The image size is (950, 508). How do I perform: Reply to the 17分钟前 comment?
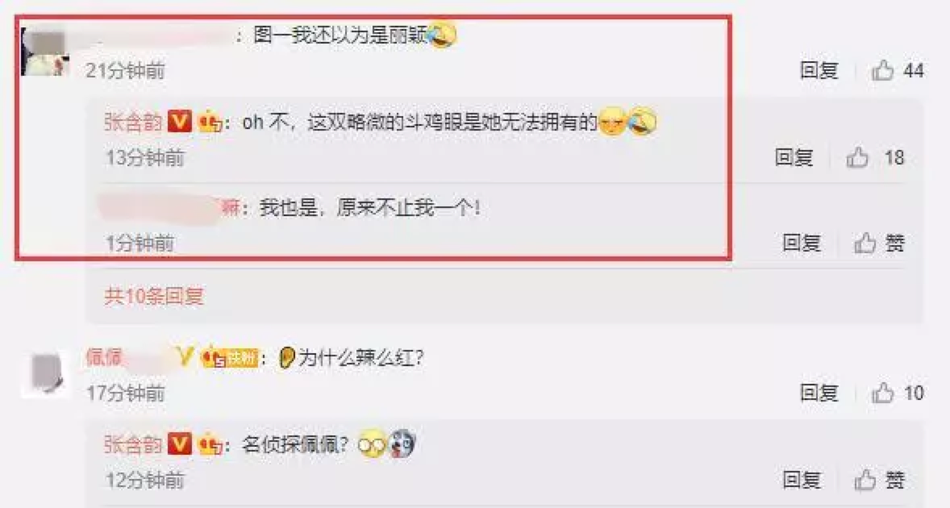click(819, 393)
